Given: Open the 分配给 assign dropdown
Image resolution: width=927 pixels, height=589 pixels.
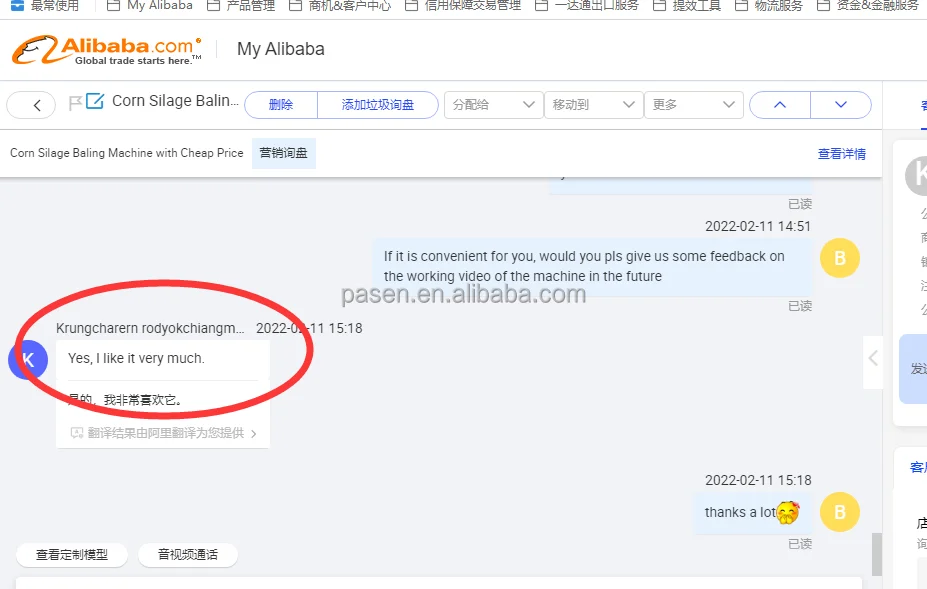Looking at the screenshot, I should [494, 105].
